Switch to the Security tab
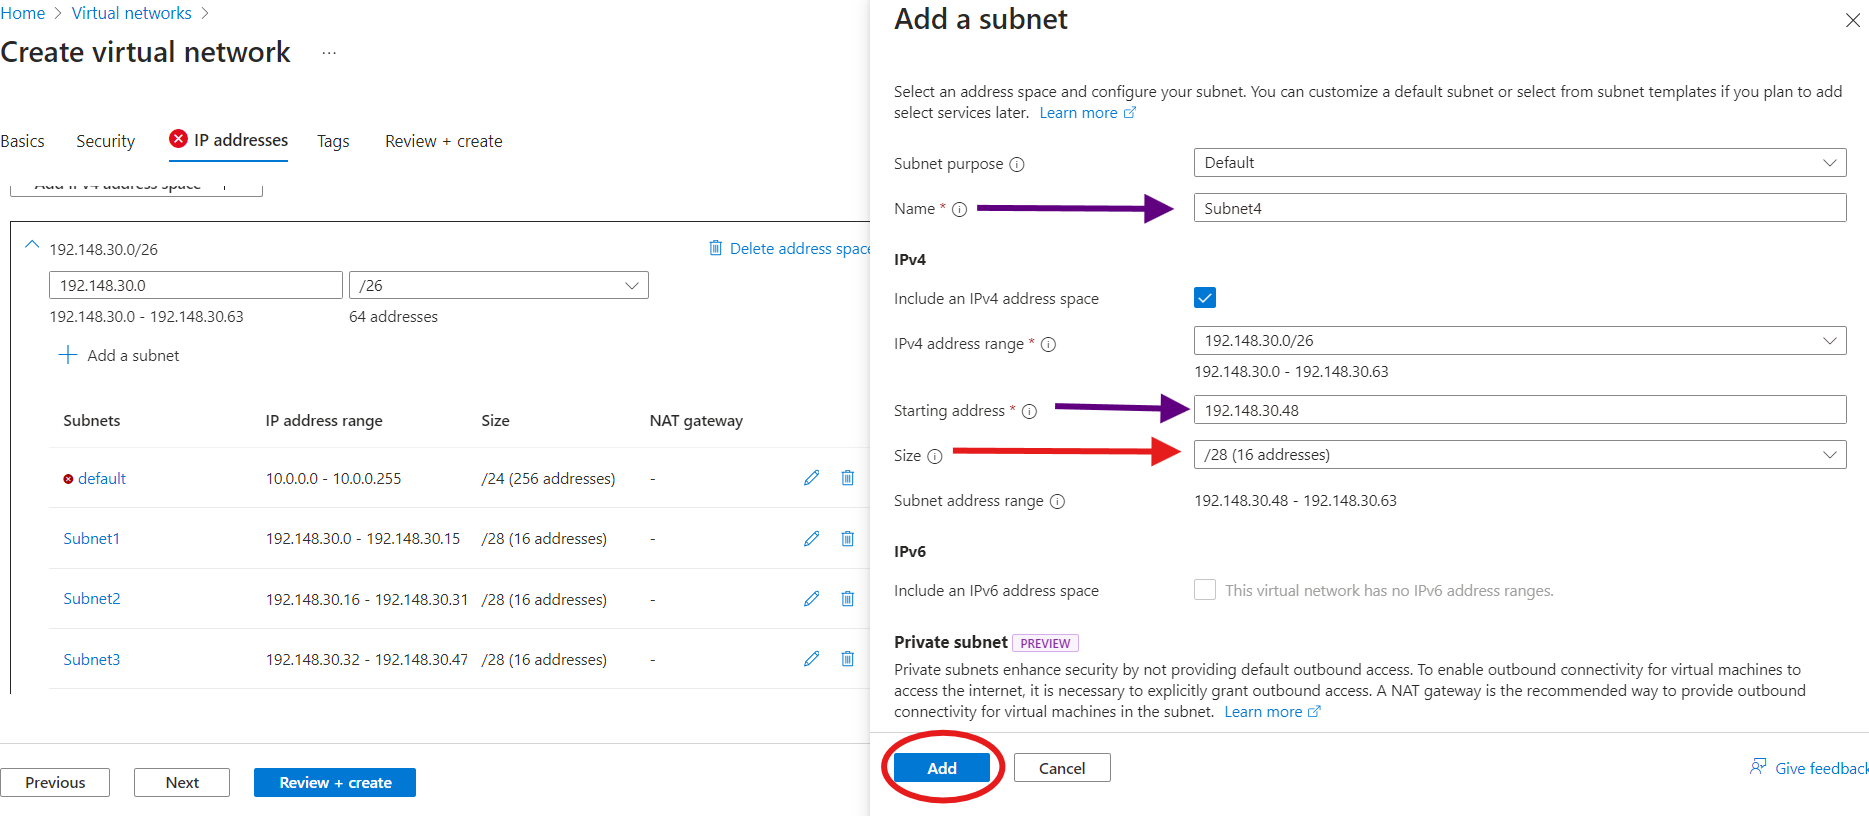The image size is (1869, 816). (105, 141)
